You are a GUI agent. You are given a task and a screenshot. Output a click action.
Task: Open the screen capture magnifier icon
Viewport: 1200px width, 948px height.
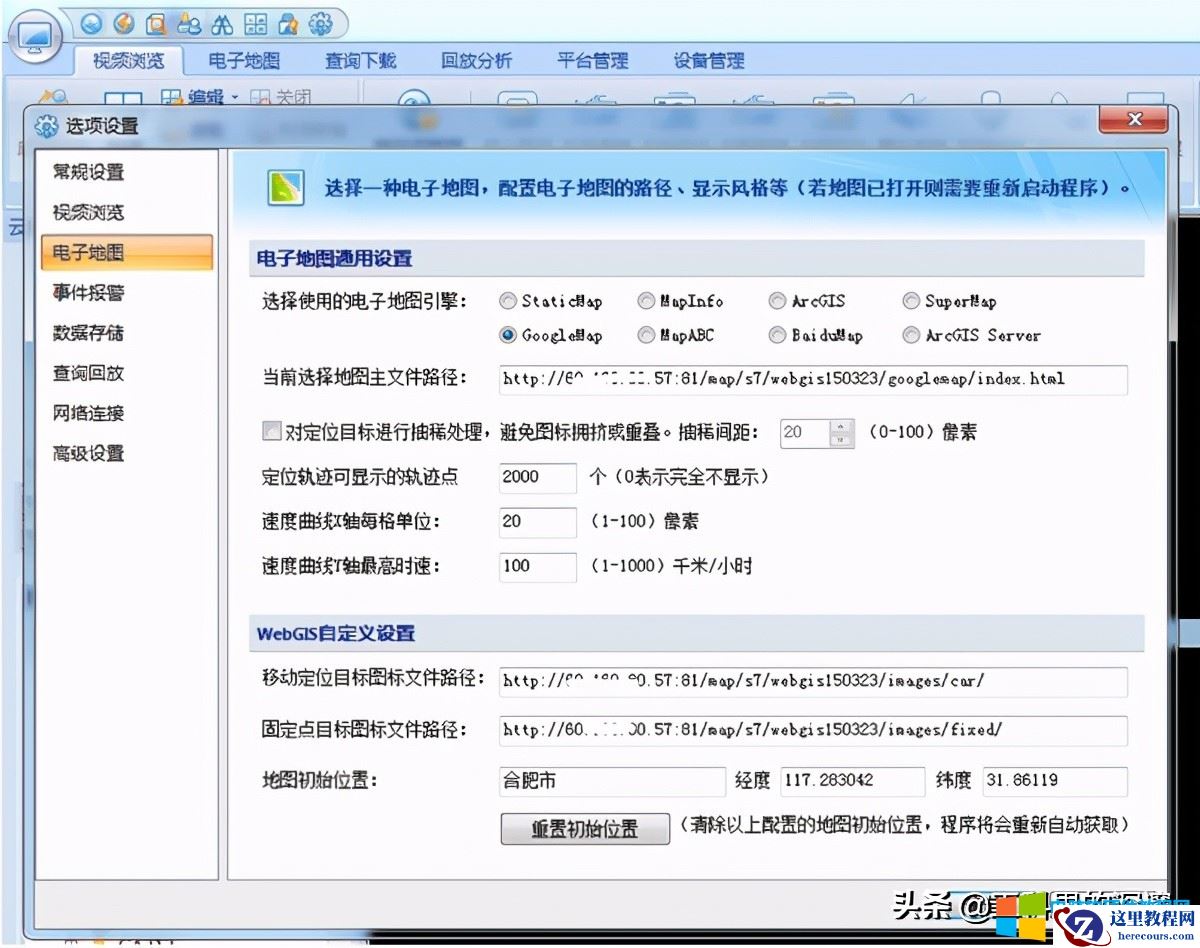155,22
